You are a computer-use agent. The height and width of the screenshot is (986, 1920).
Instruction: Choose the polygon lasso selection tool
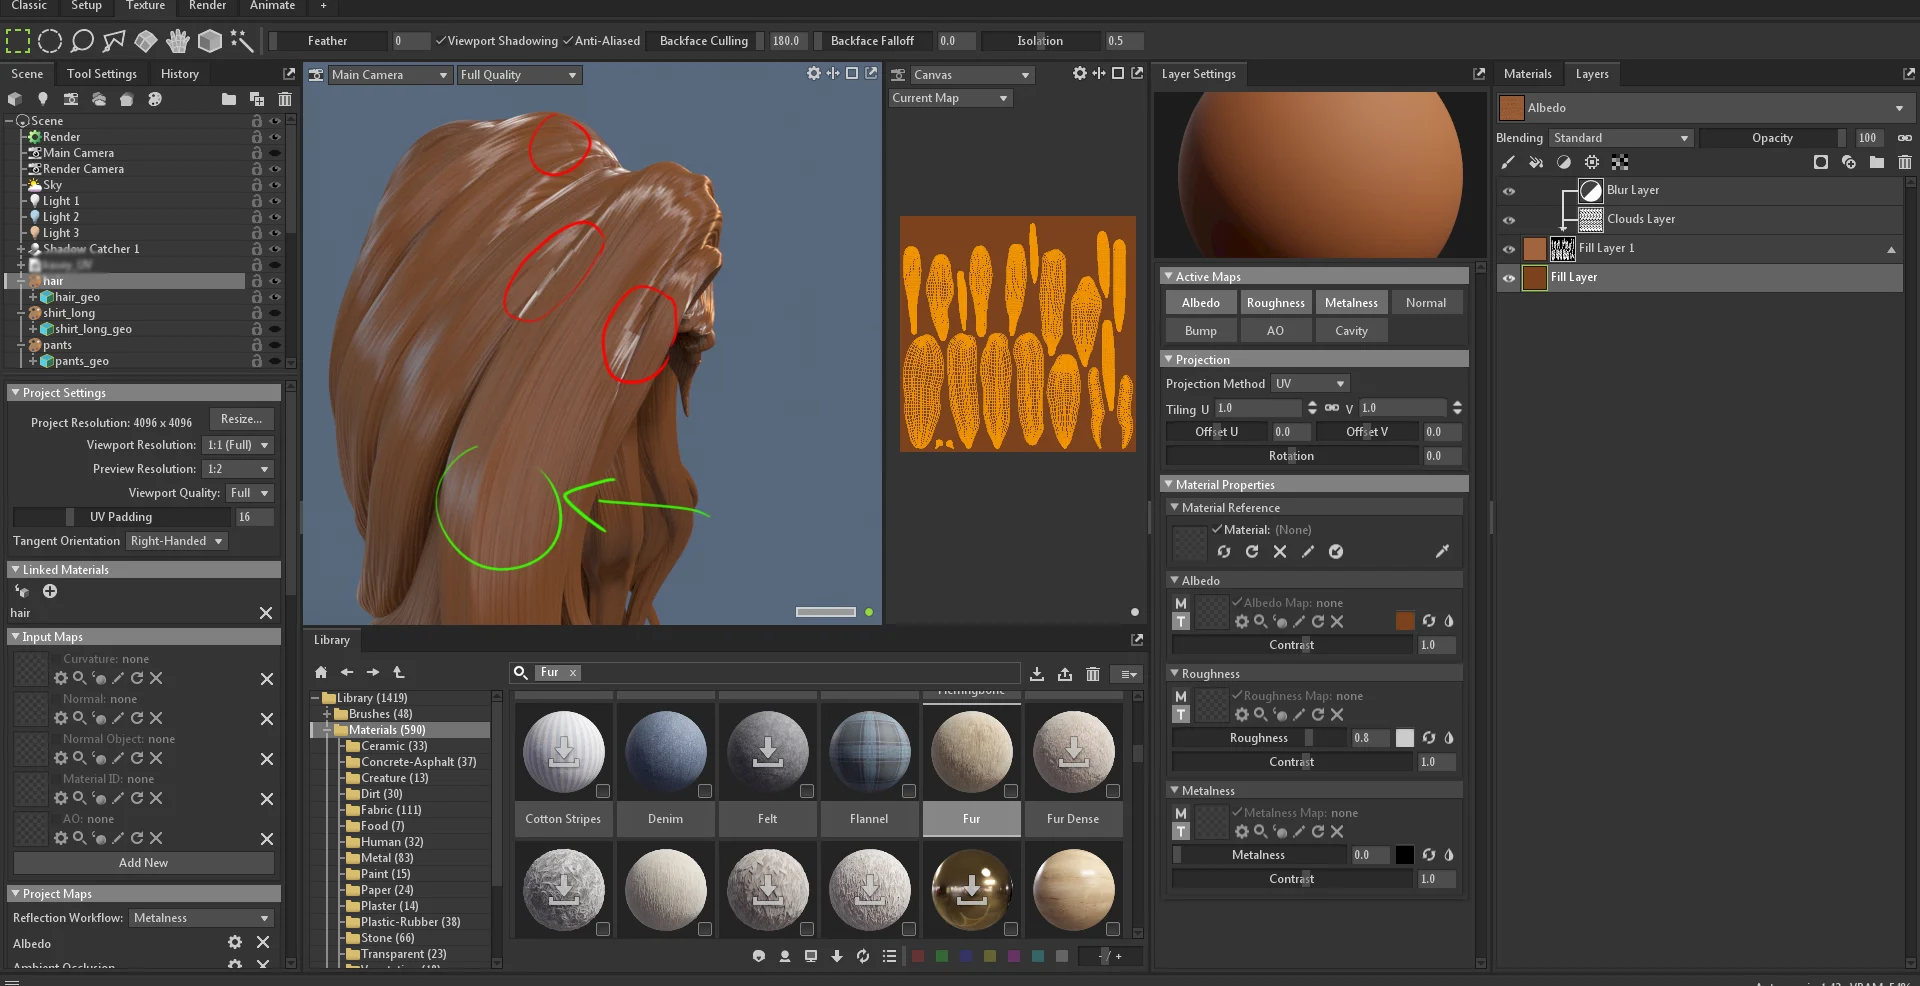[114, 41]
